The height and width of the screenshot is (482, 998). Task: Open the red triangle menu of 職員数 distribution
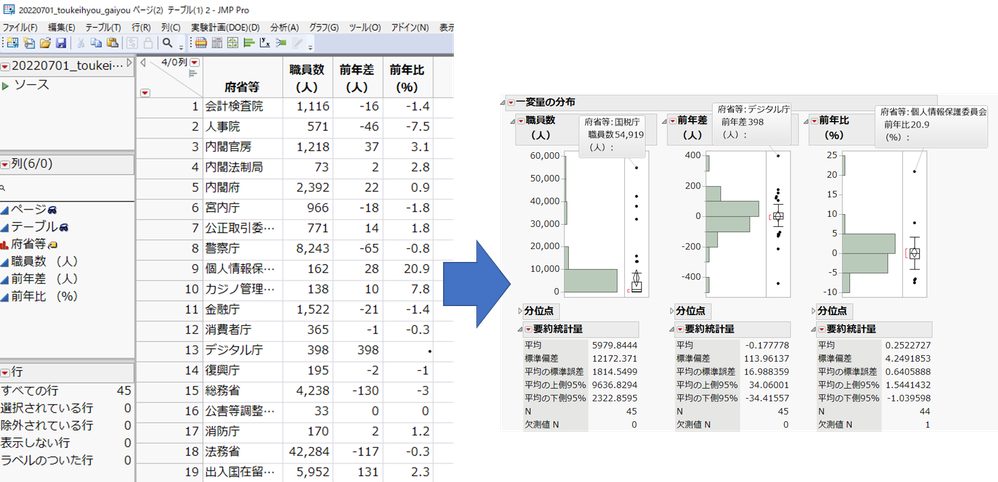[x=521, y=120]
